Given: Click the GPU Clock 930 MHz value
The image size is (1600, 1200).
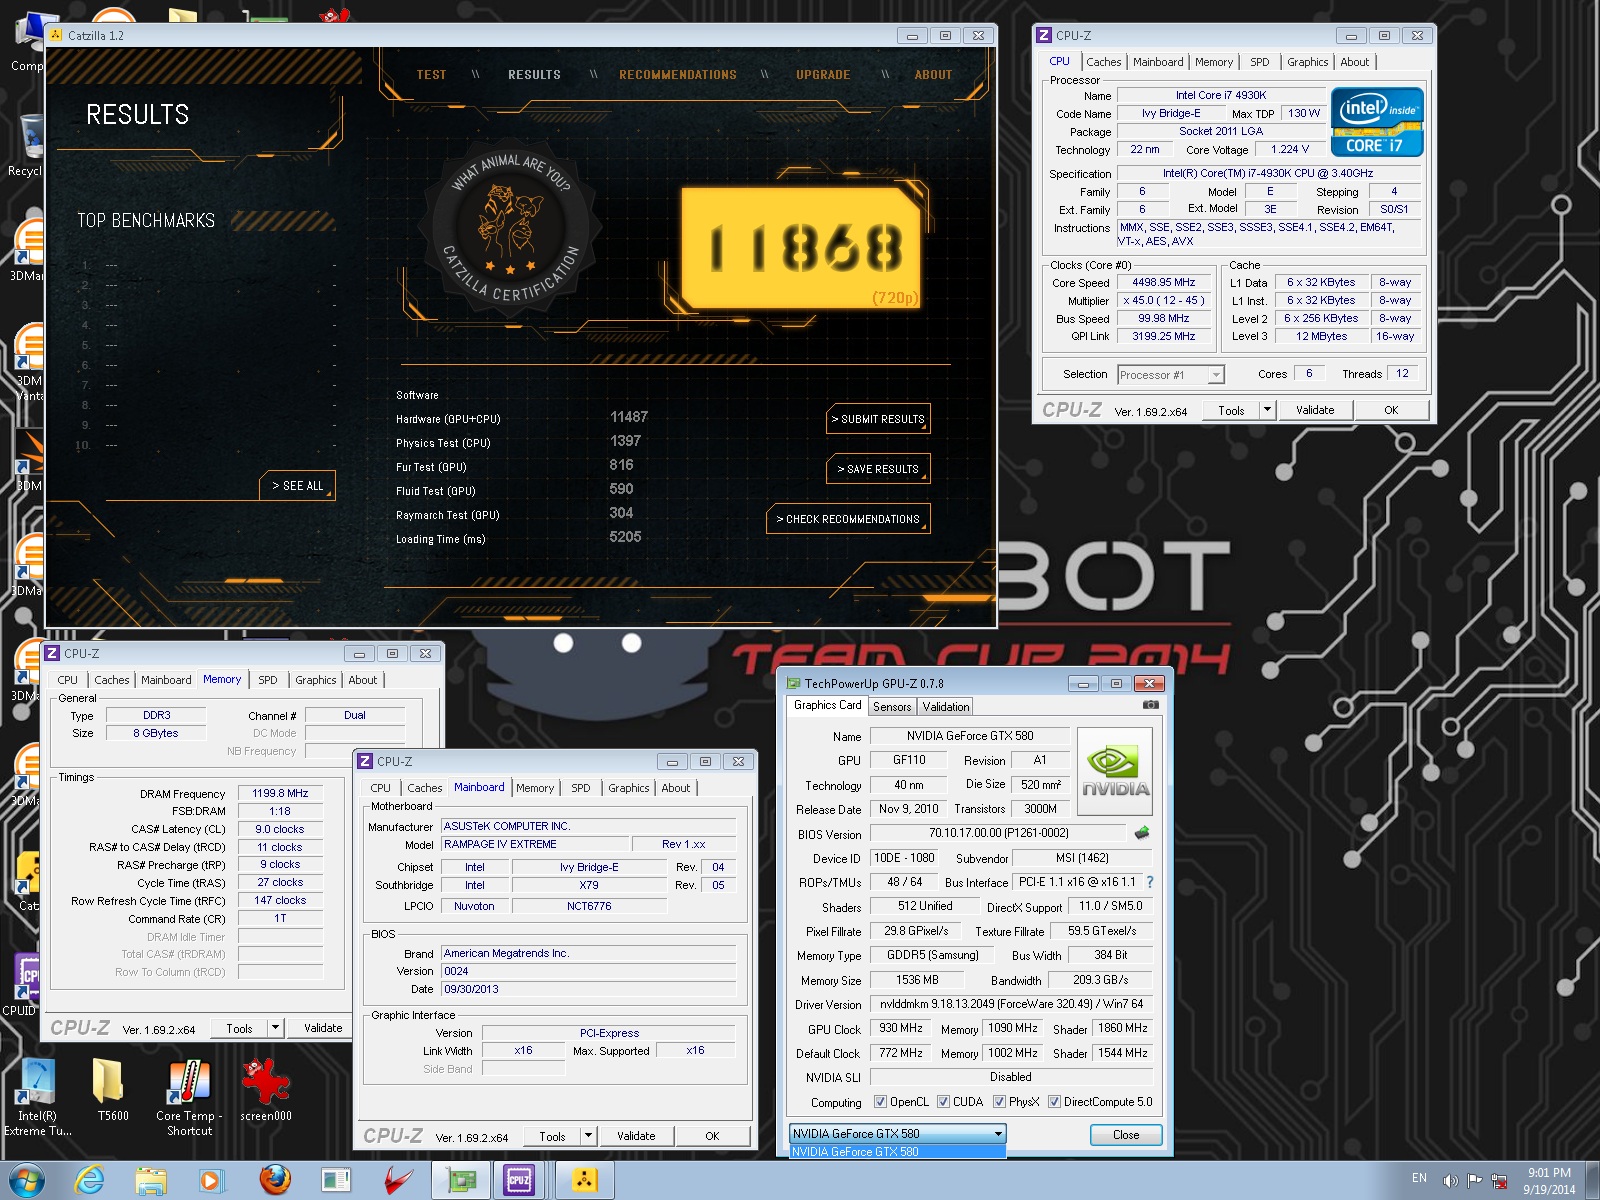Looking at the screenshot, I should (901, 1028).
